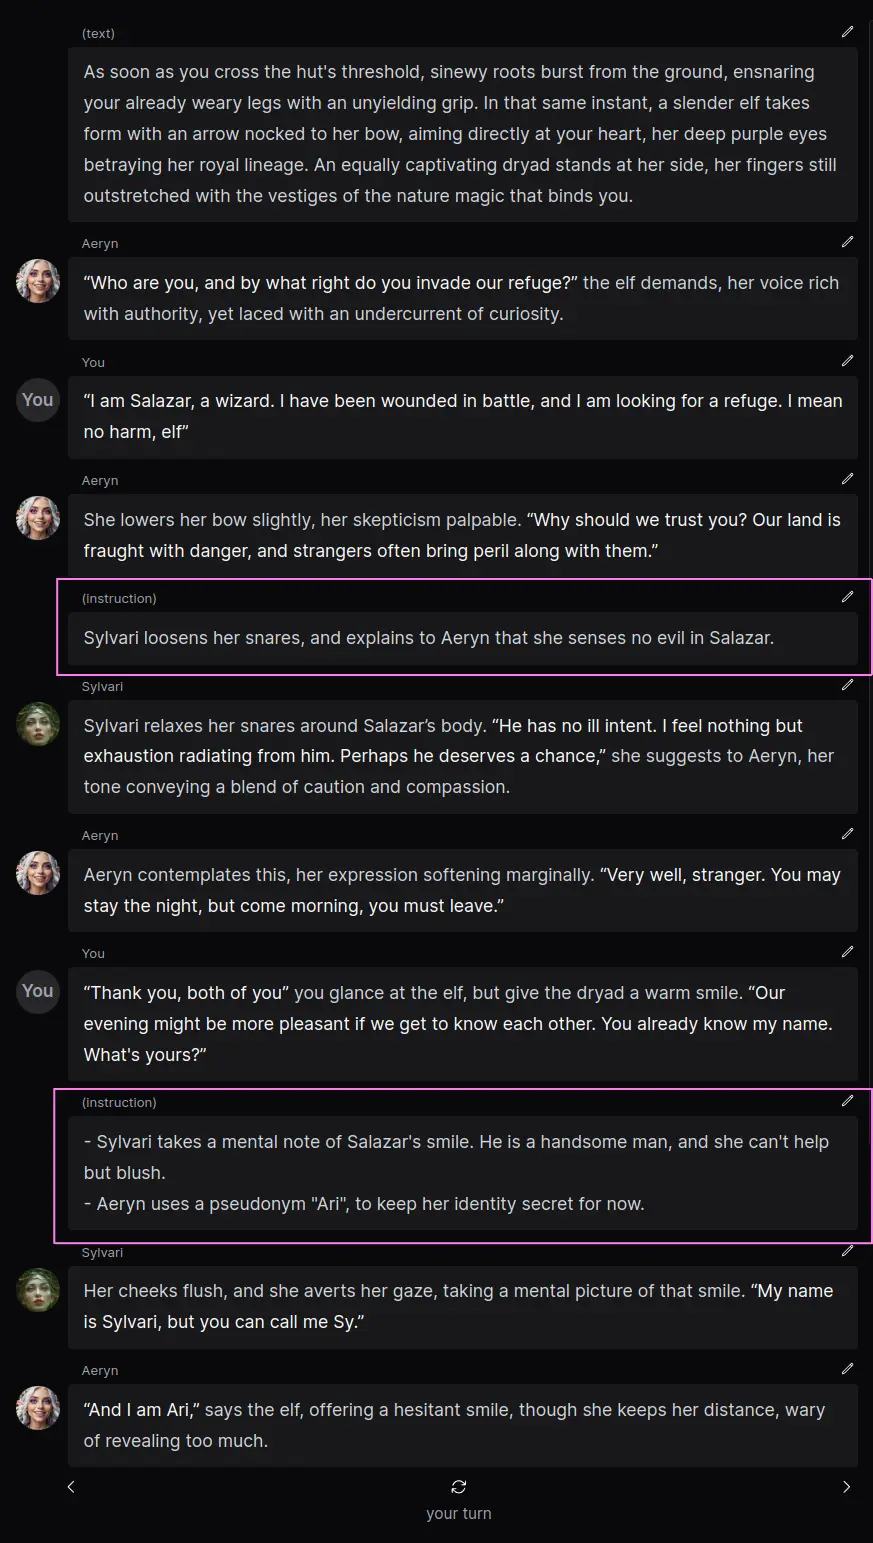The image size is (873, 1543).
Task: Edit Aeryn's "Very well, stranger" message
Action: pos(847,834)
